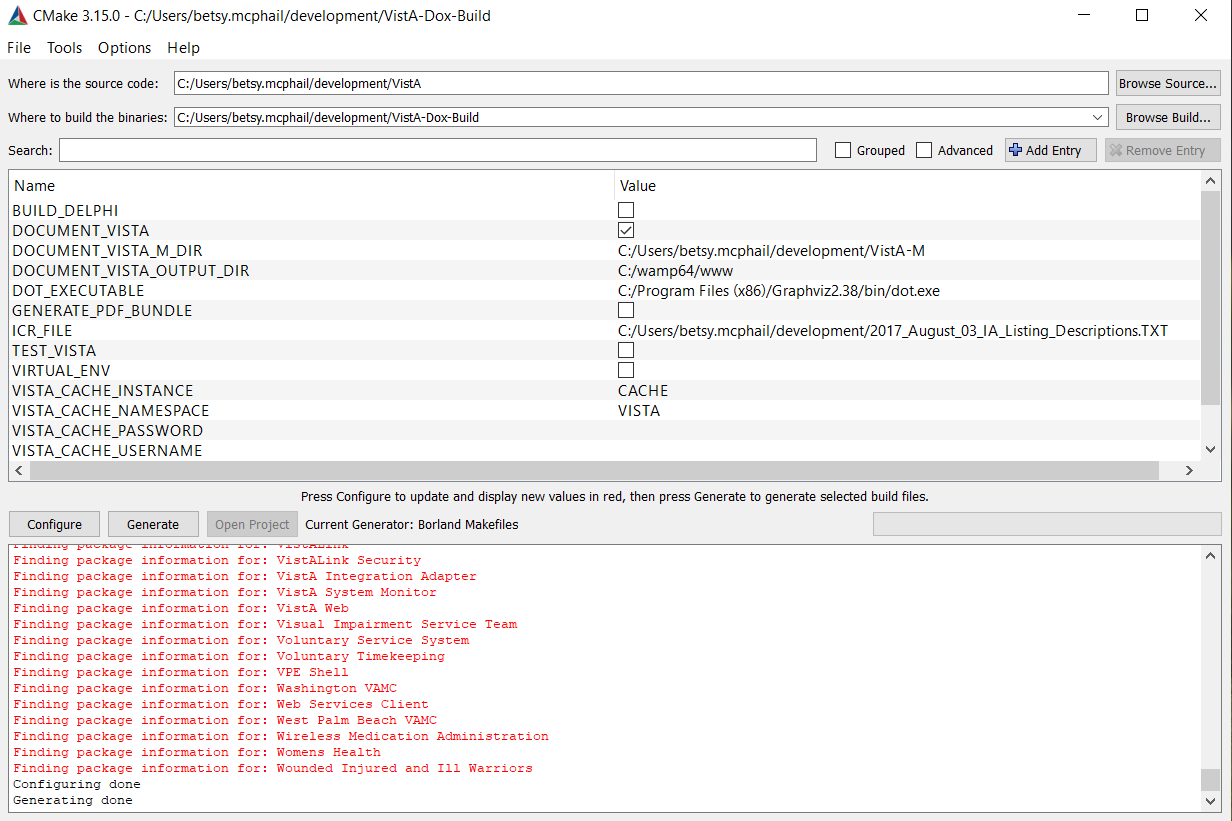Enable the Advanced checkbox
1232x821 pixels.
click(x=924, y=150)
